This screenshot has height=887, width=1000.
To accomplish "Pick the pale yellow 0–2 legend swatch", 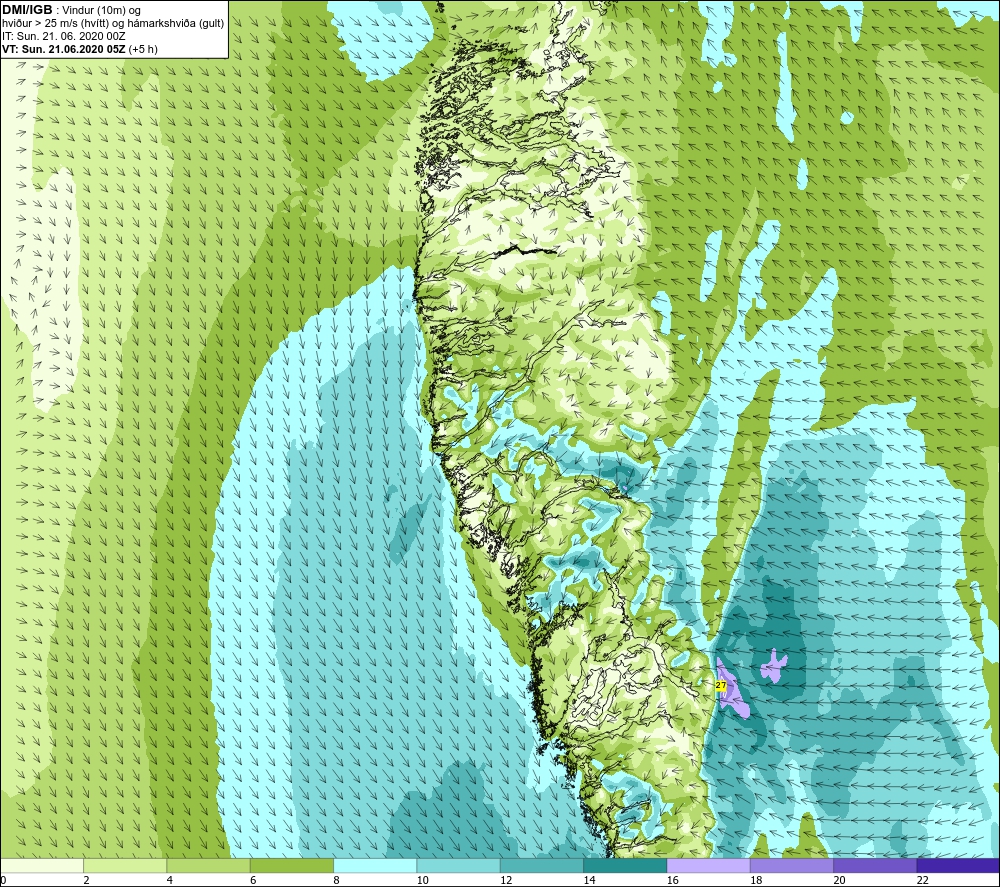I will [x=41, y=865].
